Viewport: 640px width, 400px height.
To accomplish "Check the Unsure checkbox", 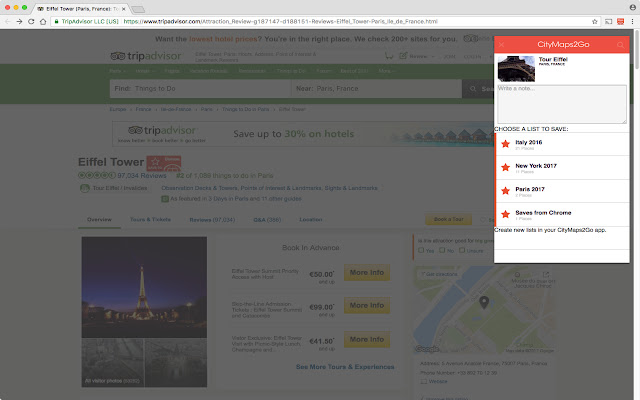I will click(462, 250).
